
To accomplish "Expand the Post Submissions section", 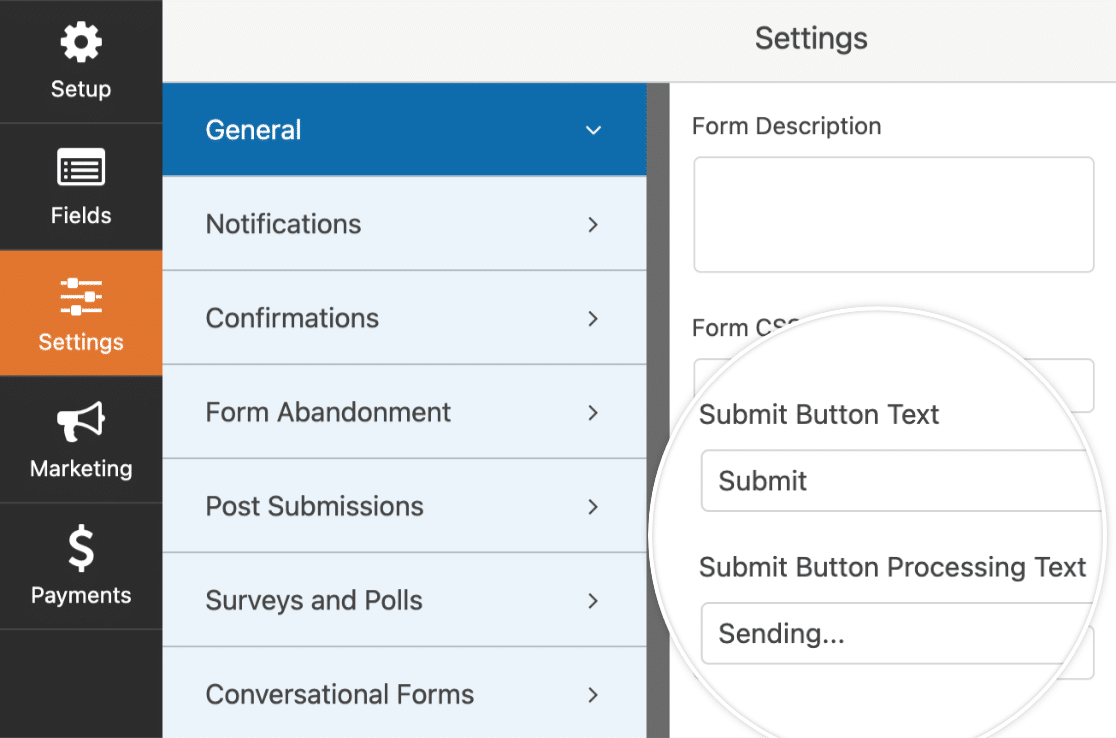I will point(593,506).
